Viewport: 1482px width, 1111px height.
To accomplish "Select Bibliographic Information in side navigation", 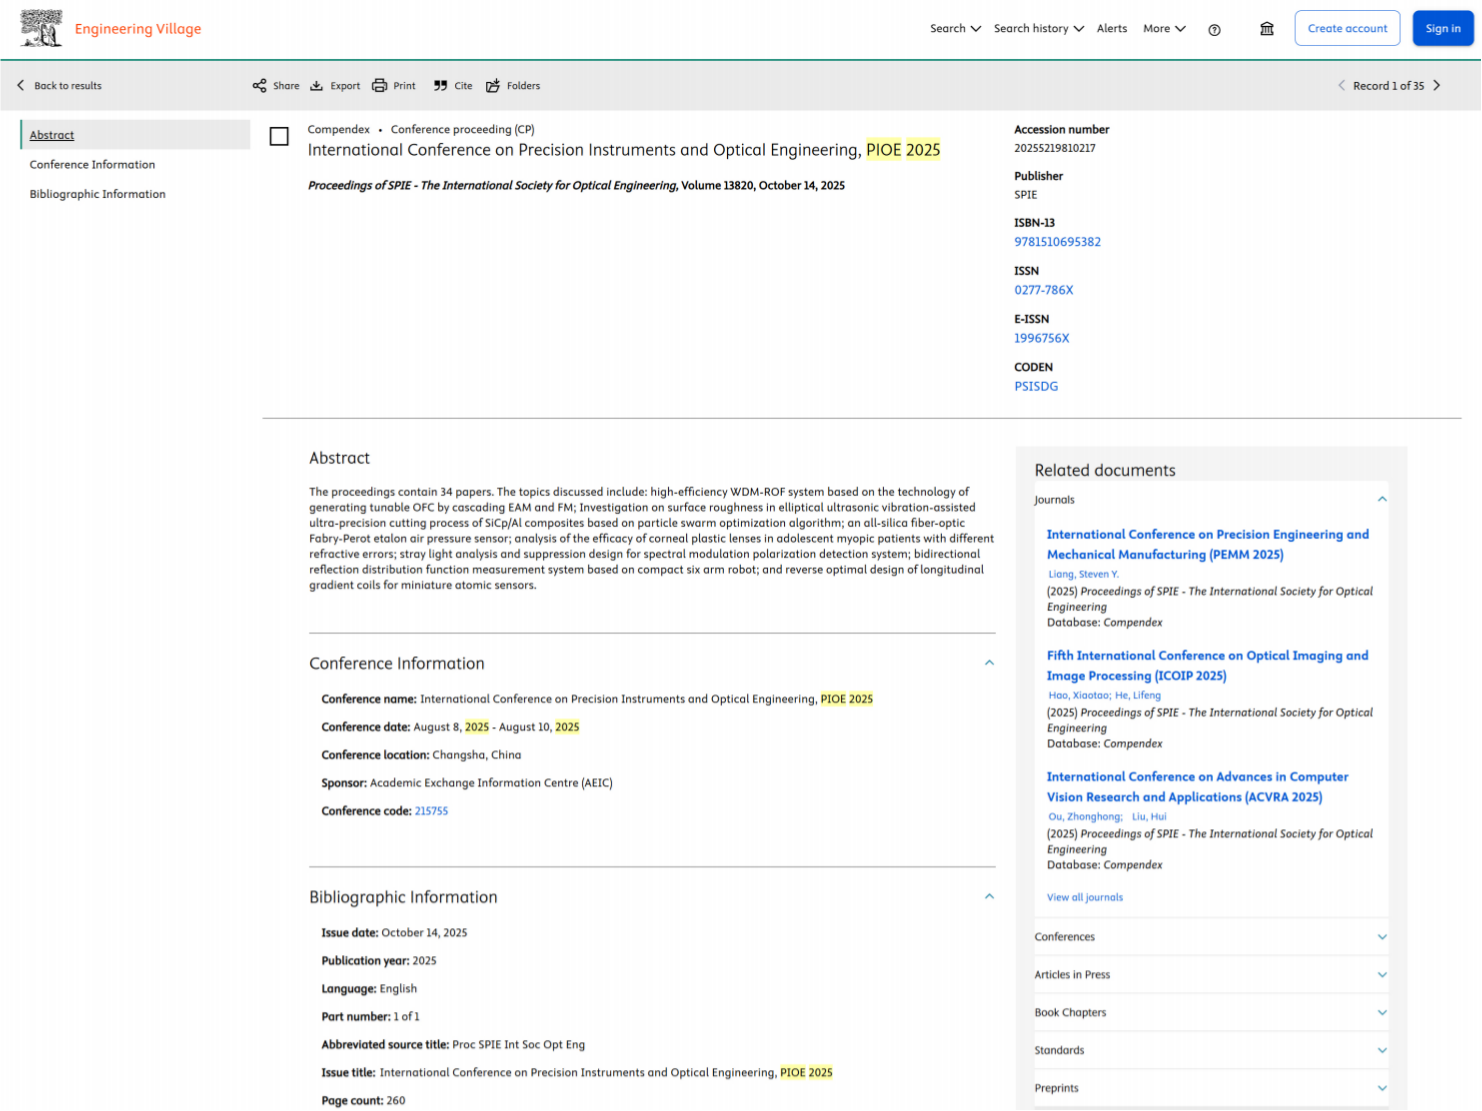I will pyautogui.click(x=97, y=194).
